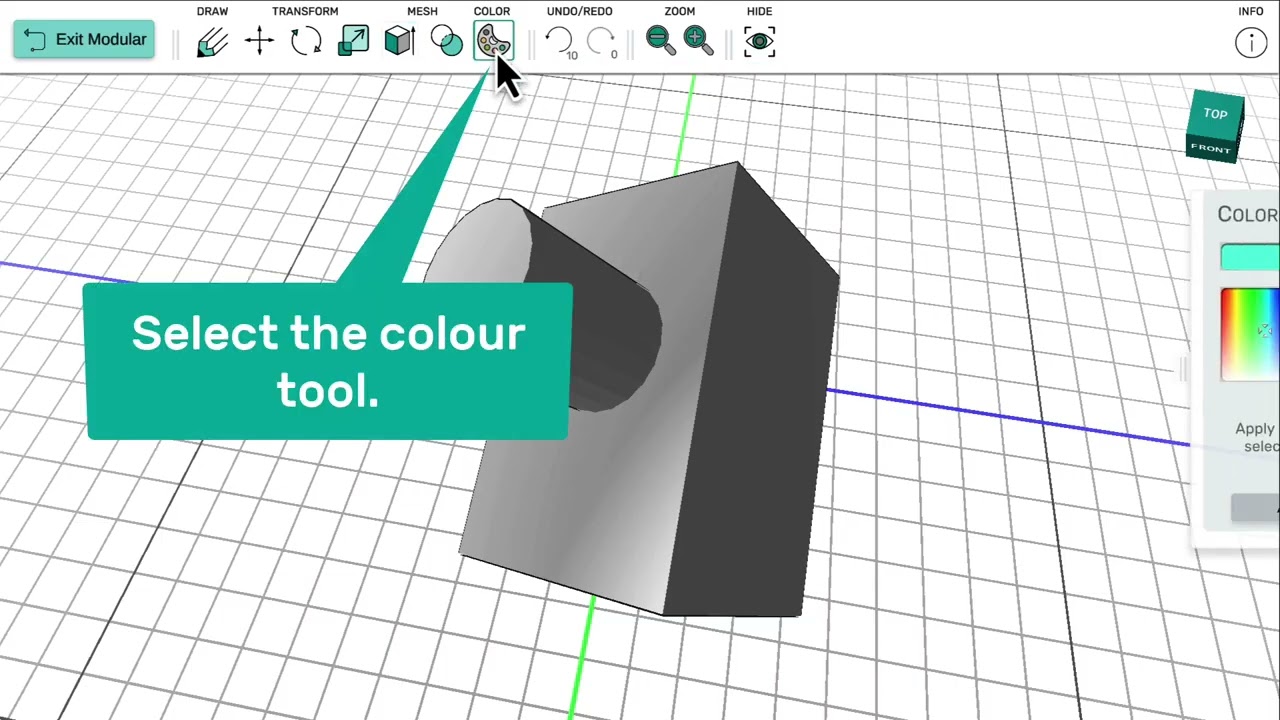Image resolution: width=1280 pixels, height=720 pixels.
Task: Pick a hue in the rainbow color picker
Action: 1250,334
